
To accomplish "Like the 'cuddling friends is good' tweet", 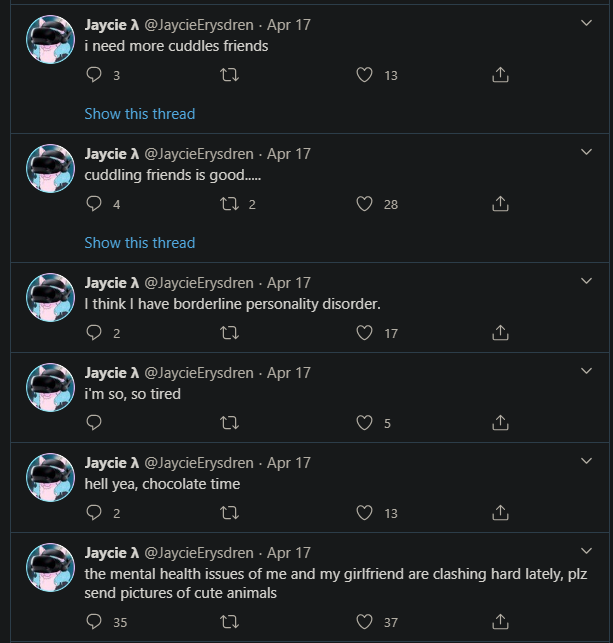I will coord(364,204).
